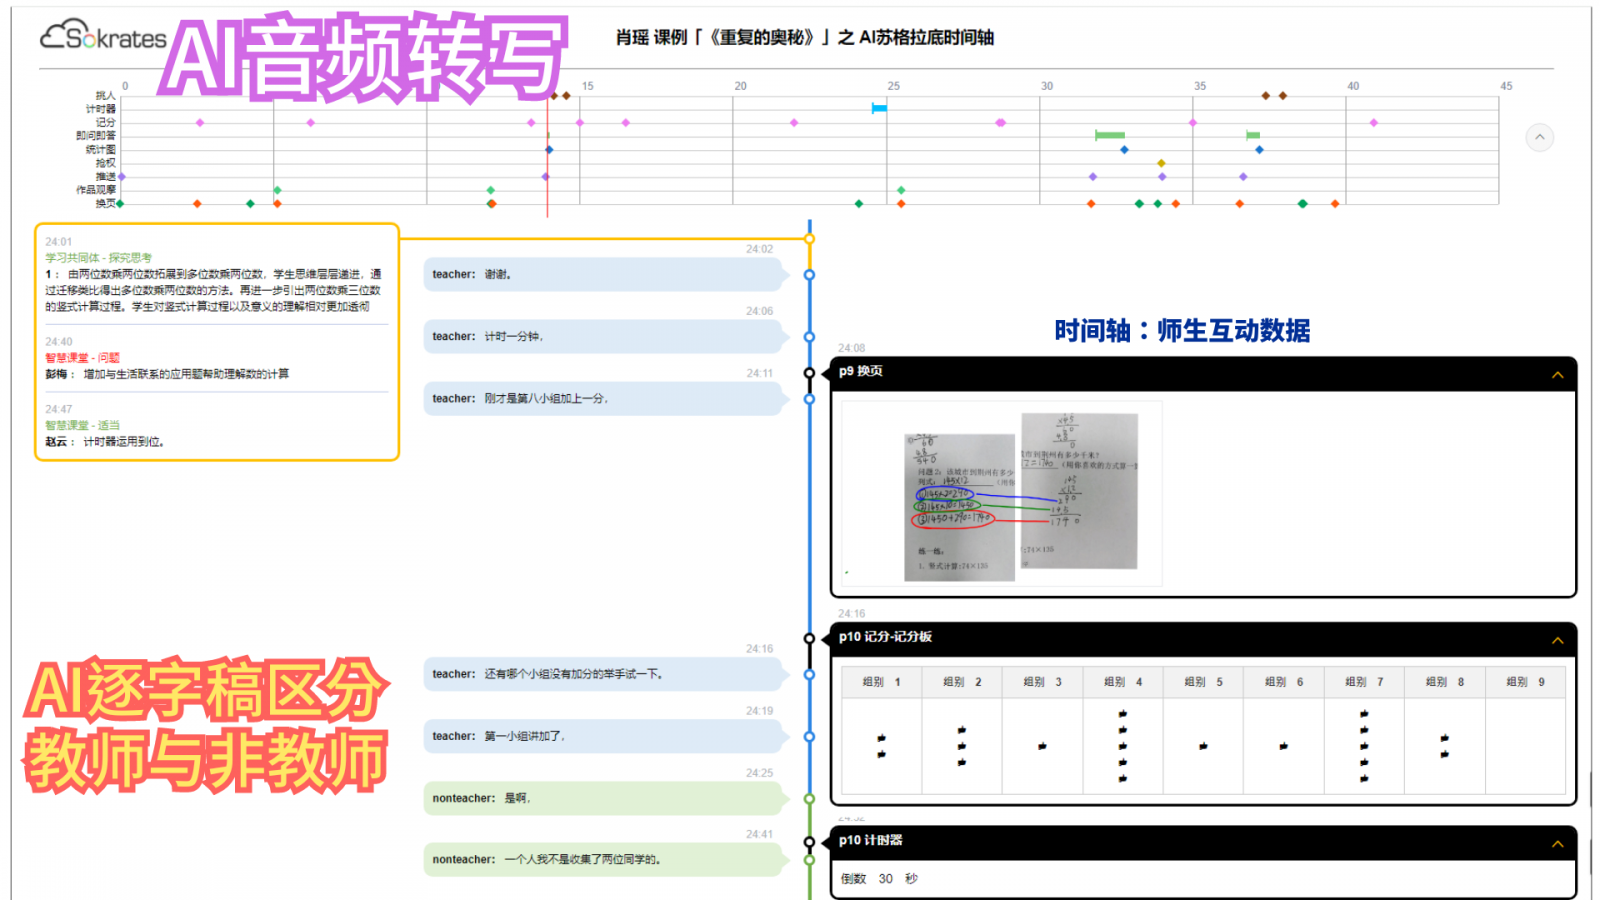Viewport: 1600px width, 900px height.
Task: Click the teacher bubble saying 计时一分钟
Action: [603, 337]
